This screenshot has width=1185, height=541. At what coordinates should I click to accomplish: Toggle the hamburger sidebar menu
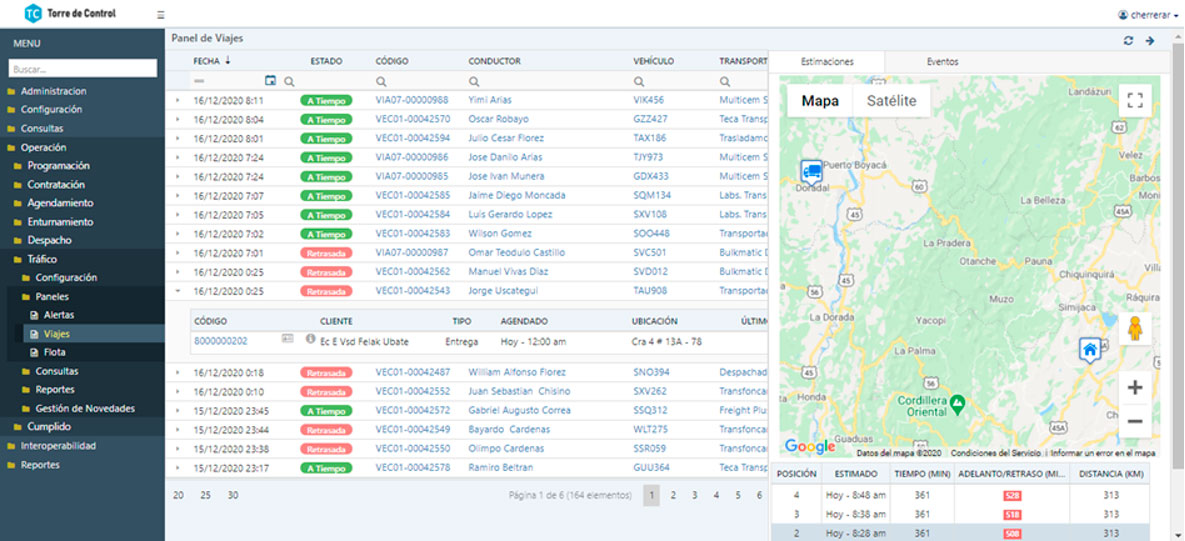click(x=161, y=15)
